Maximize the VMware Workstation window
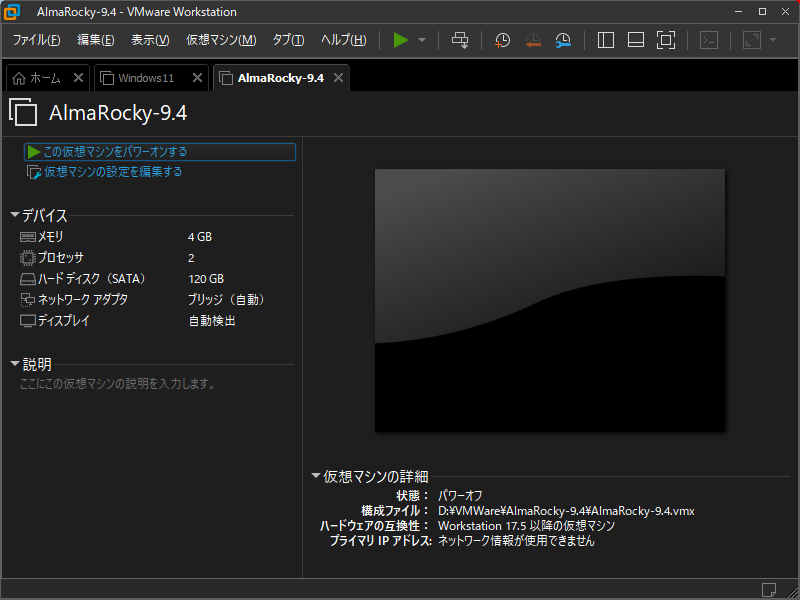Screen dimensions: 800x600 (762, 11)
